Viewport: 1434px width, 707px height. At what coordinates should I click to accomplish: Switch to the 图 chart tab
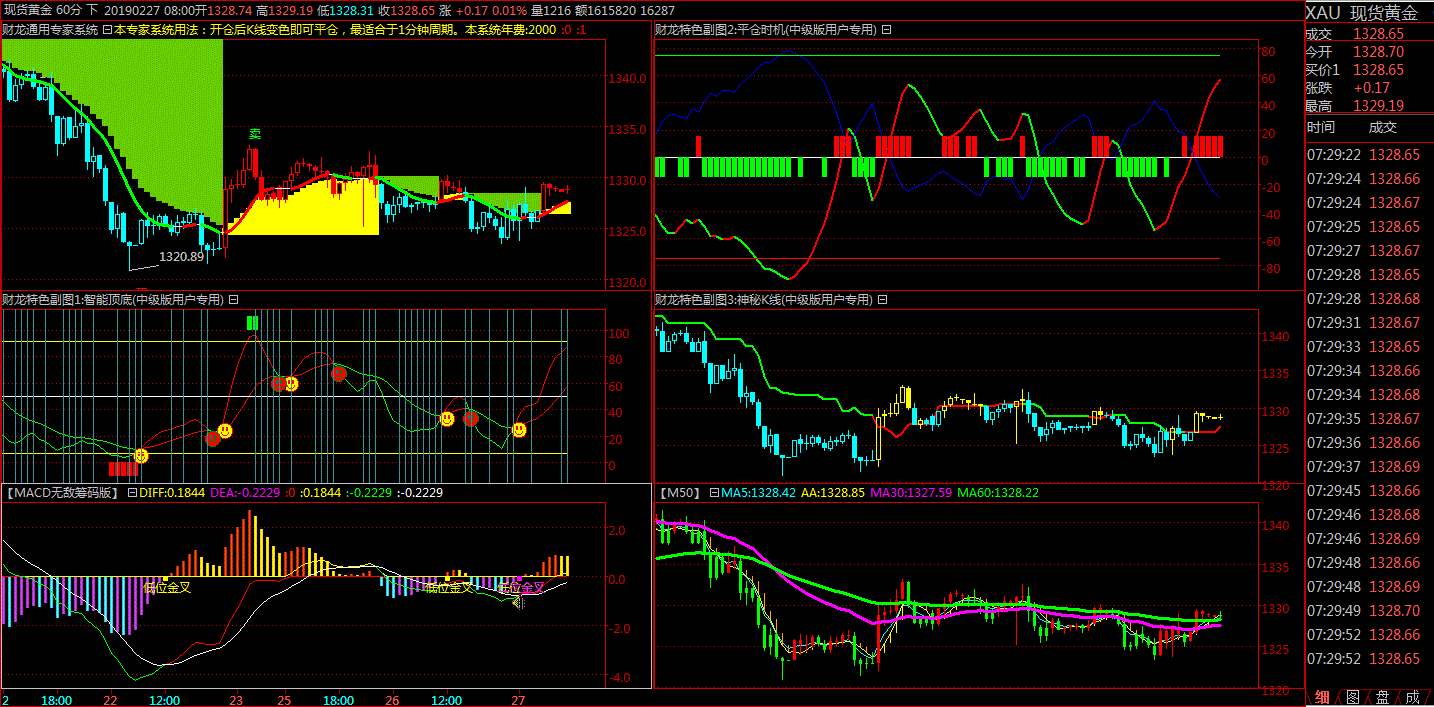pos(1352,697)
